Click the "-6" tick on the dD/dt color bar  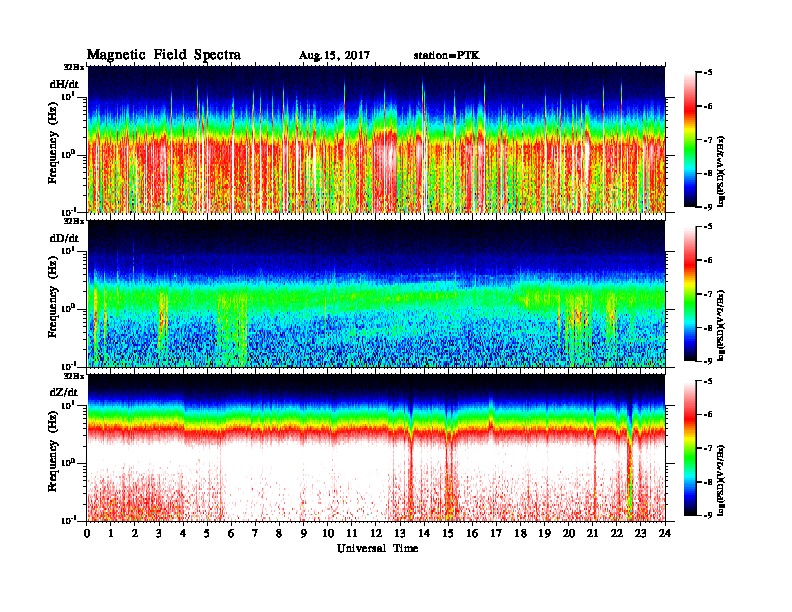708,260
